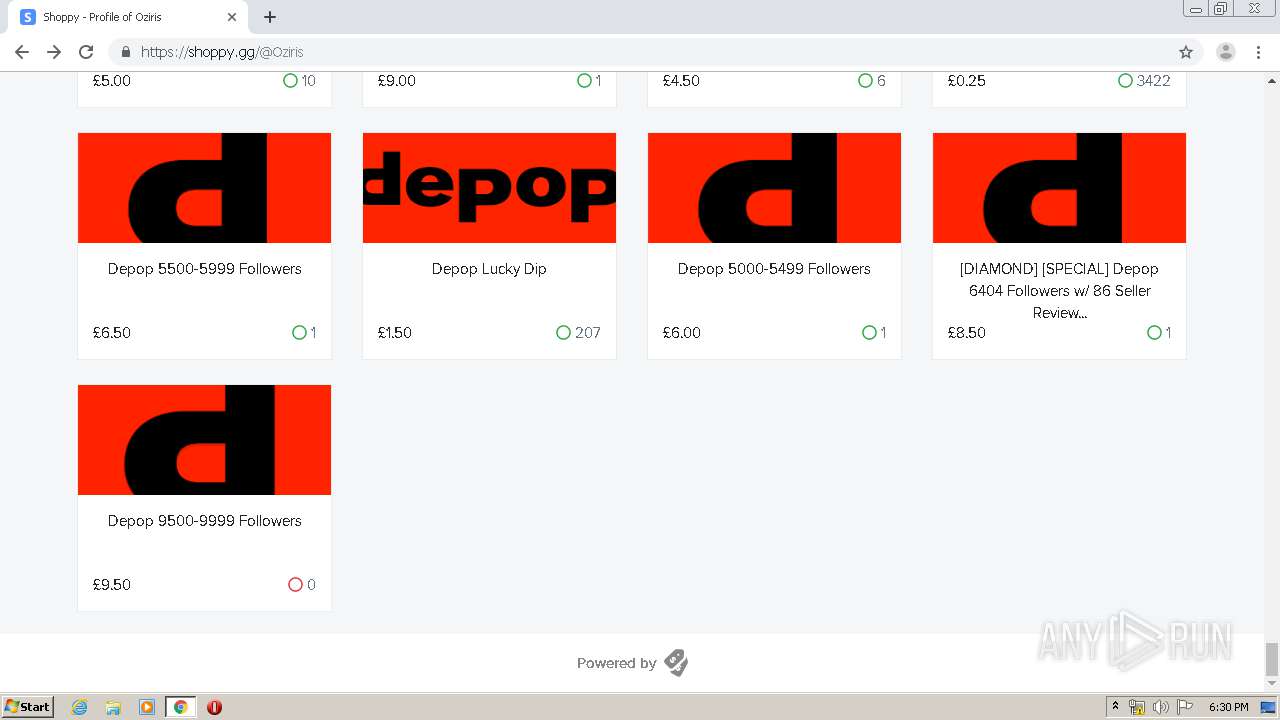This screenshot has height=720, width=1280.
Task: Click the £1.50 price label
Action: pos(395,333)
